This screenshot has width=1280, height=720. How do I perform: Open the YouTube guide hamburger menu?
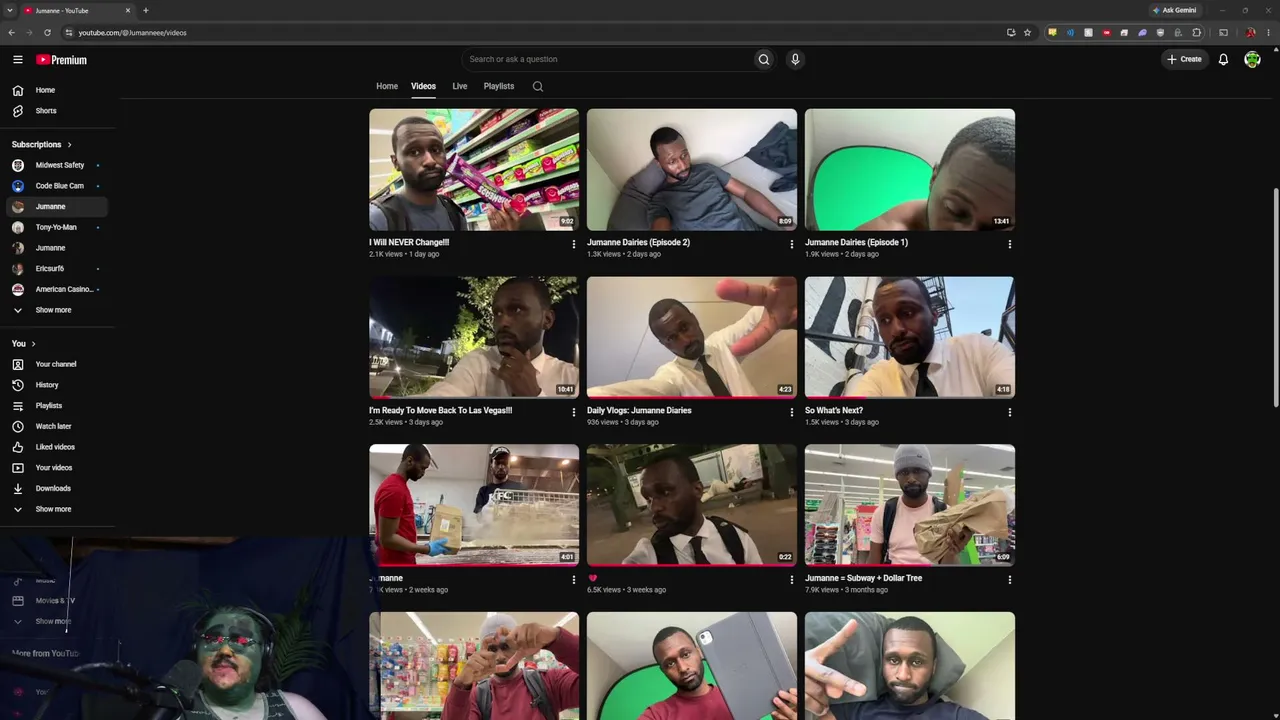pos(17,60)
